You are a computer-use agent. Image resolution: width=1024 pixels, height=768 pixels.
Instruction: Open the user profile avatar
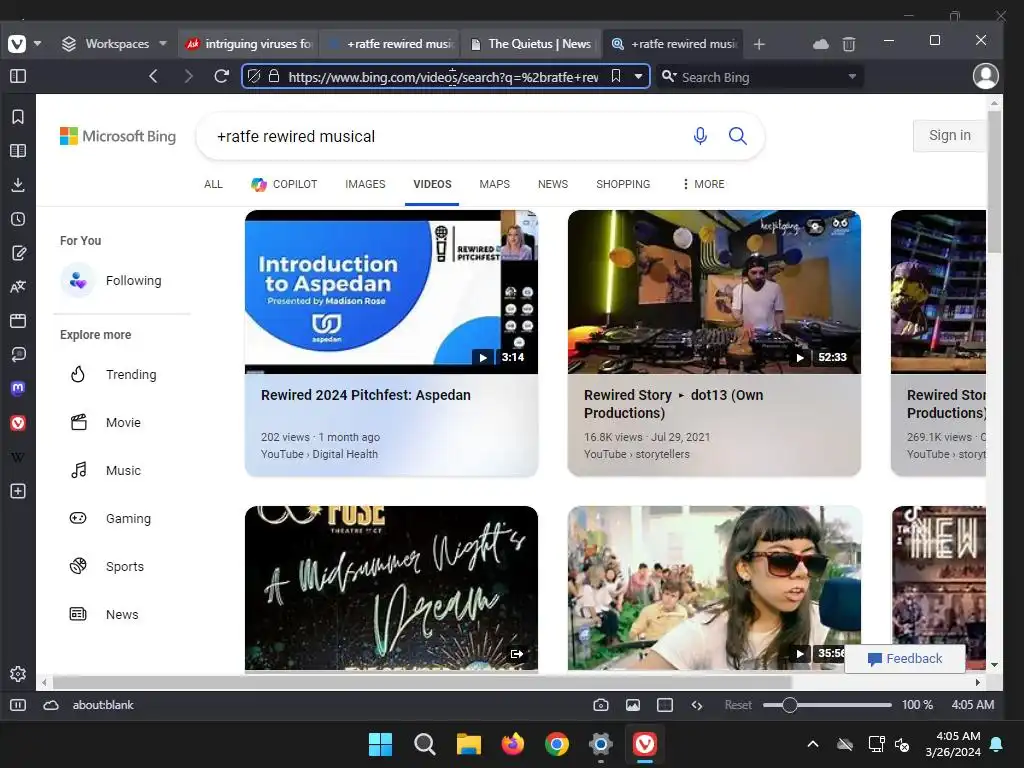(x=985, y=76)
